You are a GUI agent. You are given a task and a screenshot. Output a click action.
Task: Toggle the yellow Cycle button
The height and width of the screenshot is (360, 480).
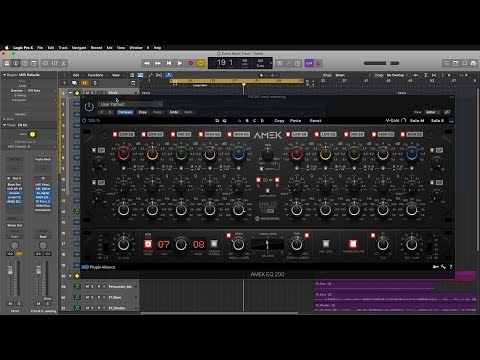click(201, 63)
